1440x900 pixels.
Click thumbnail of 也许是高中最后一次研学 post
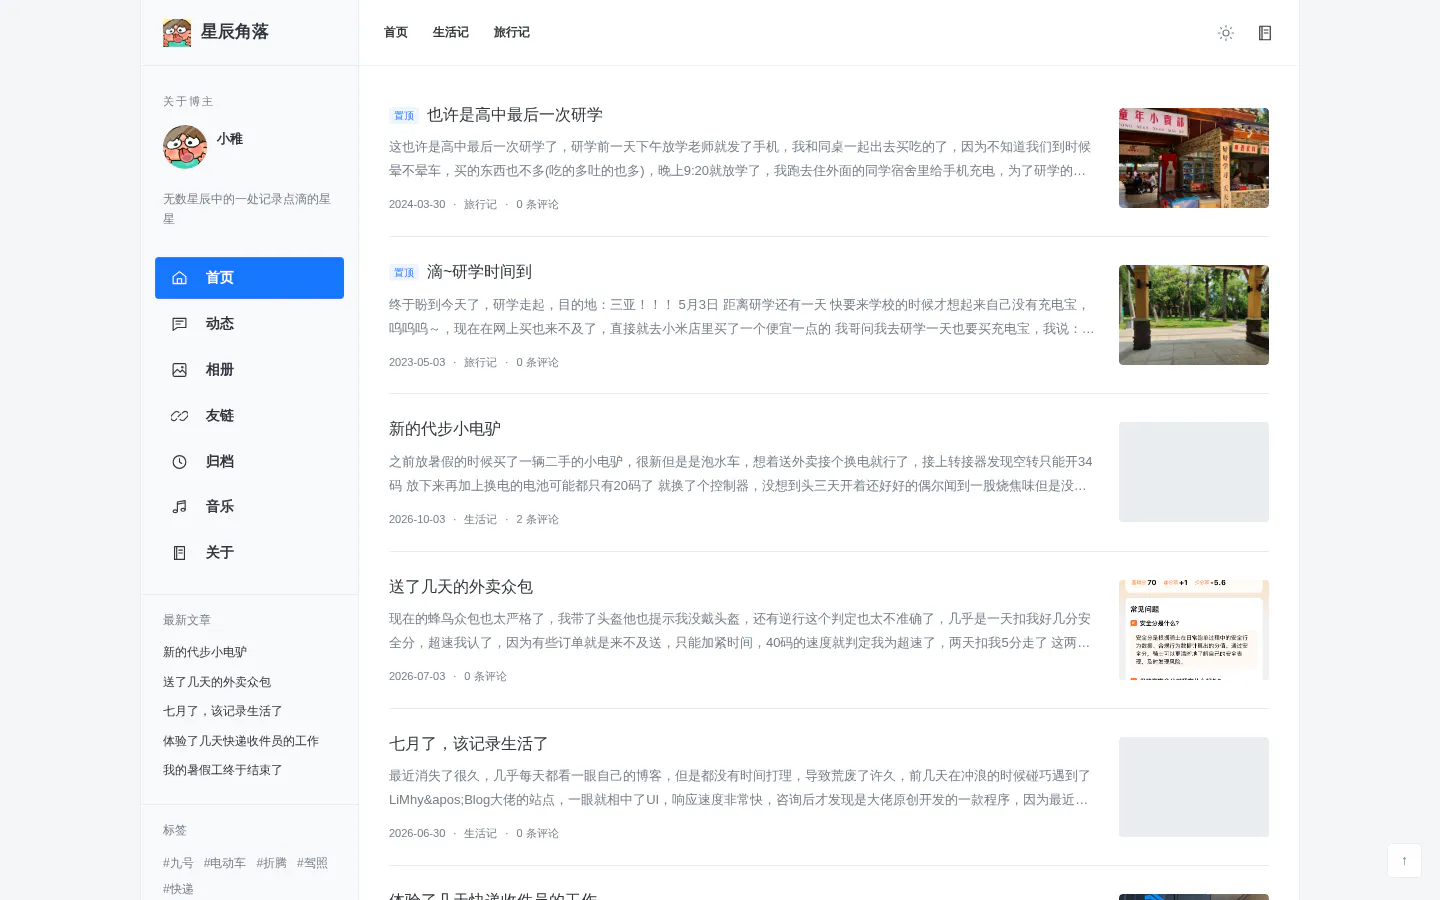1194,158
